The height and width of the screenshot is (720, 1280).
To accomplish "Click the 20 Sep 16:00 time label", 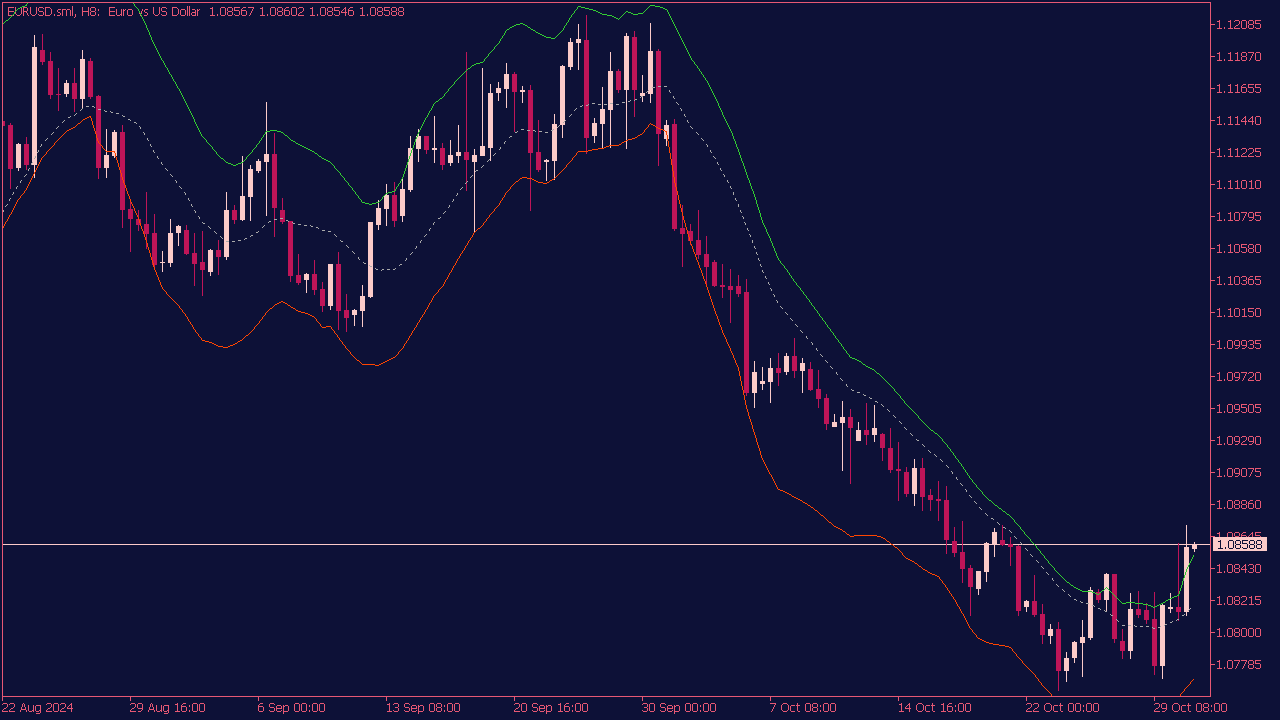I will click(x=551, y=708).
